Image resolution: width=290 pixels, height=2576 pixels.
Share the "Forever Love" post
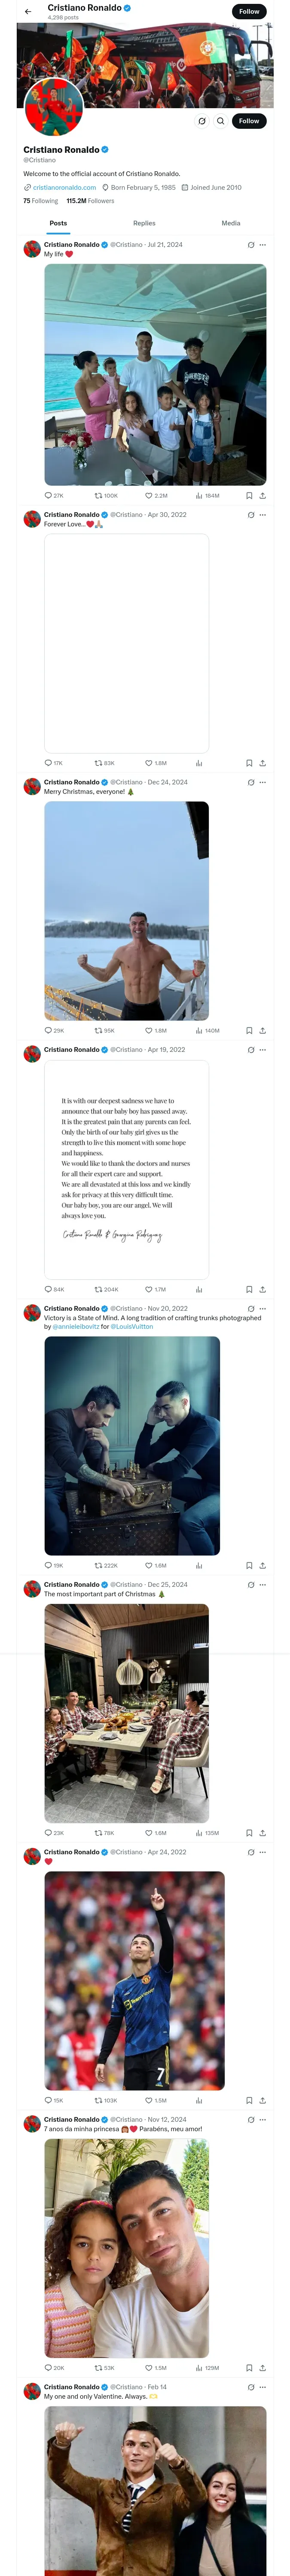(x=262, y=763)
